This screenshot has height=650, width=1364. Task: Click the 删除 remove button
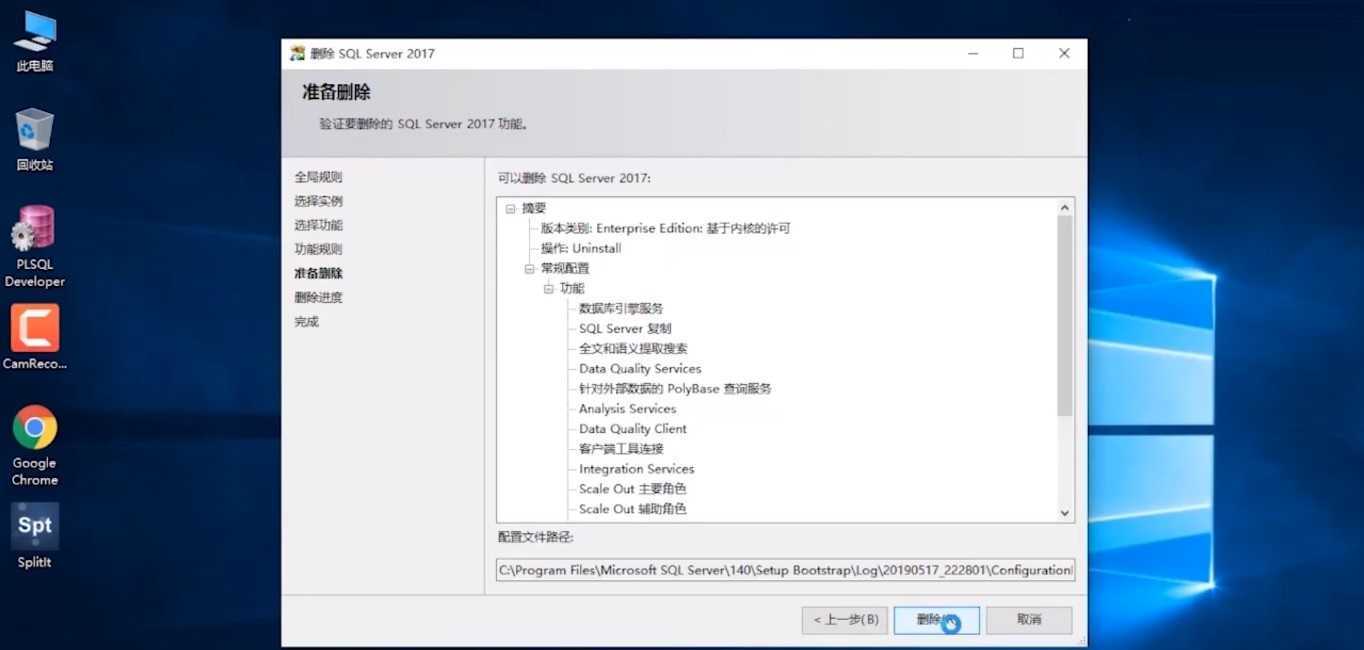coord(937,620)
